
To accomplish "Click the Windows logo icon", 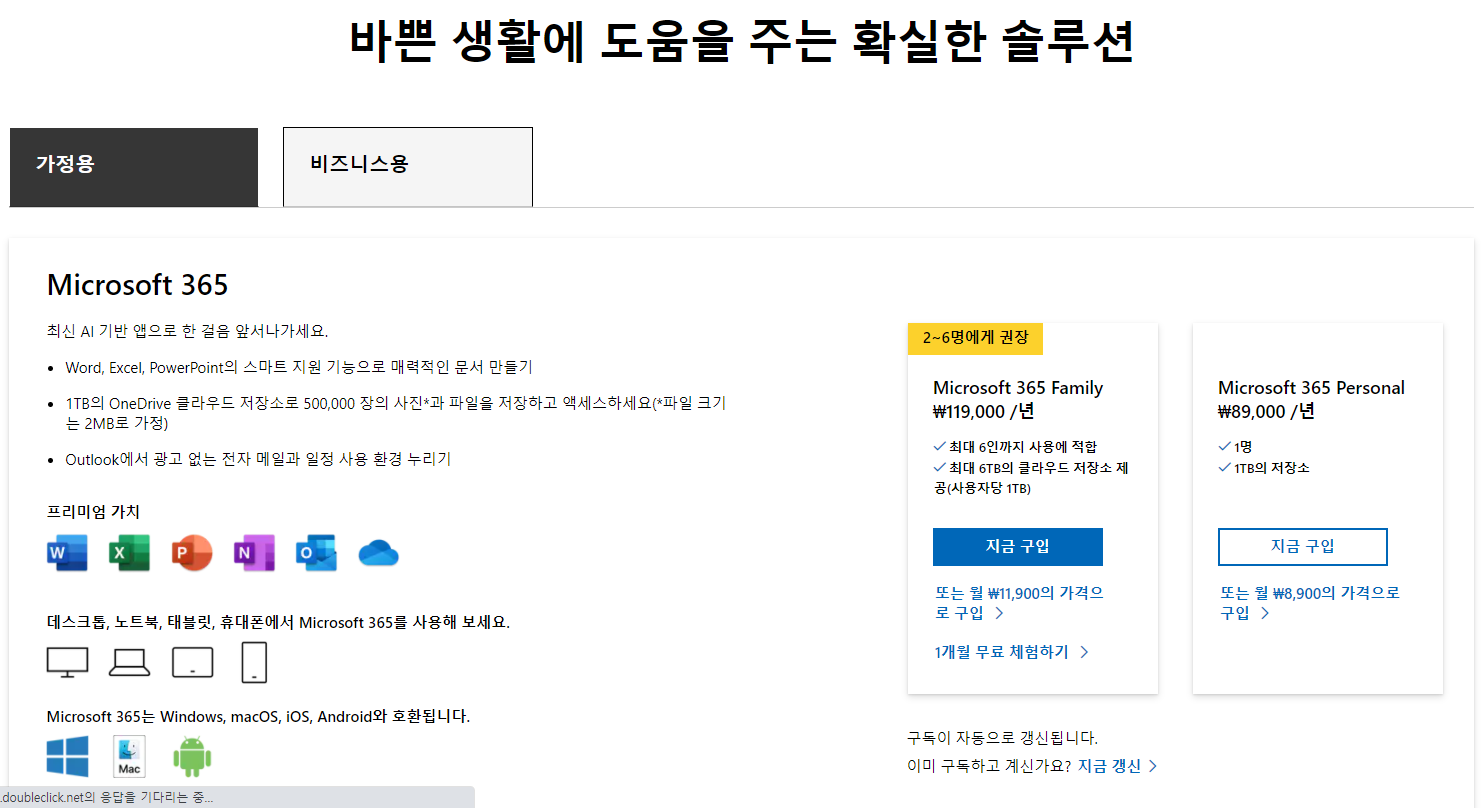I will [68, 757].
